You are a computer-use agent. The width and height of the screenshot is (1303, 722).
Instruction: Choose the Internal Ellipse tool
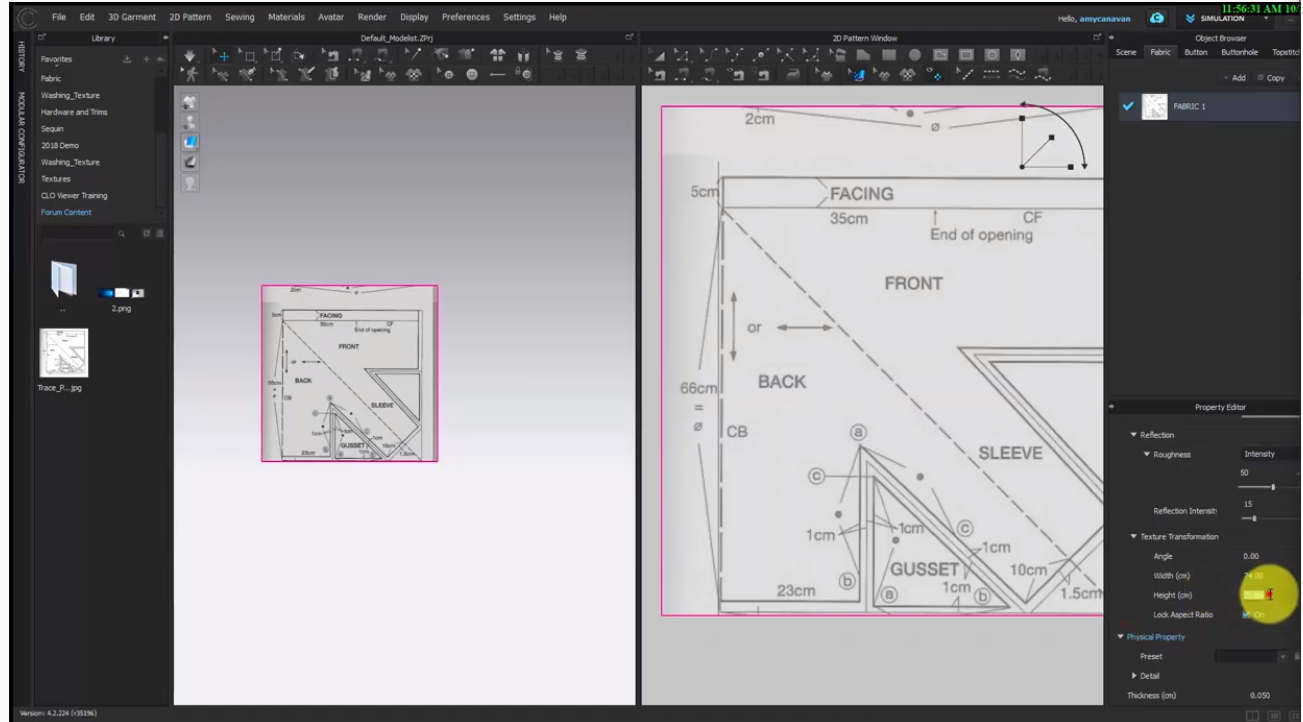[992, 56]
